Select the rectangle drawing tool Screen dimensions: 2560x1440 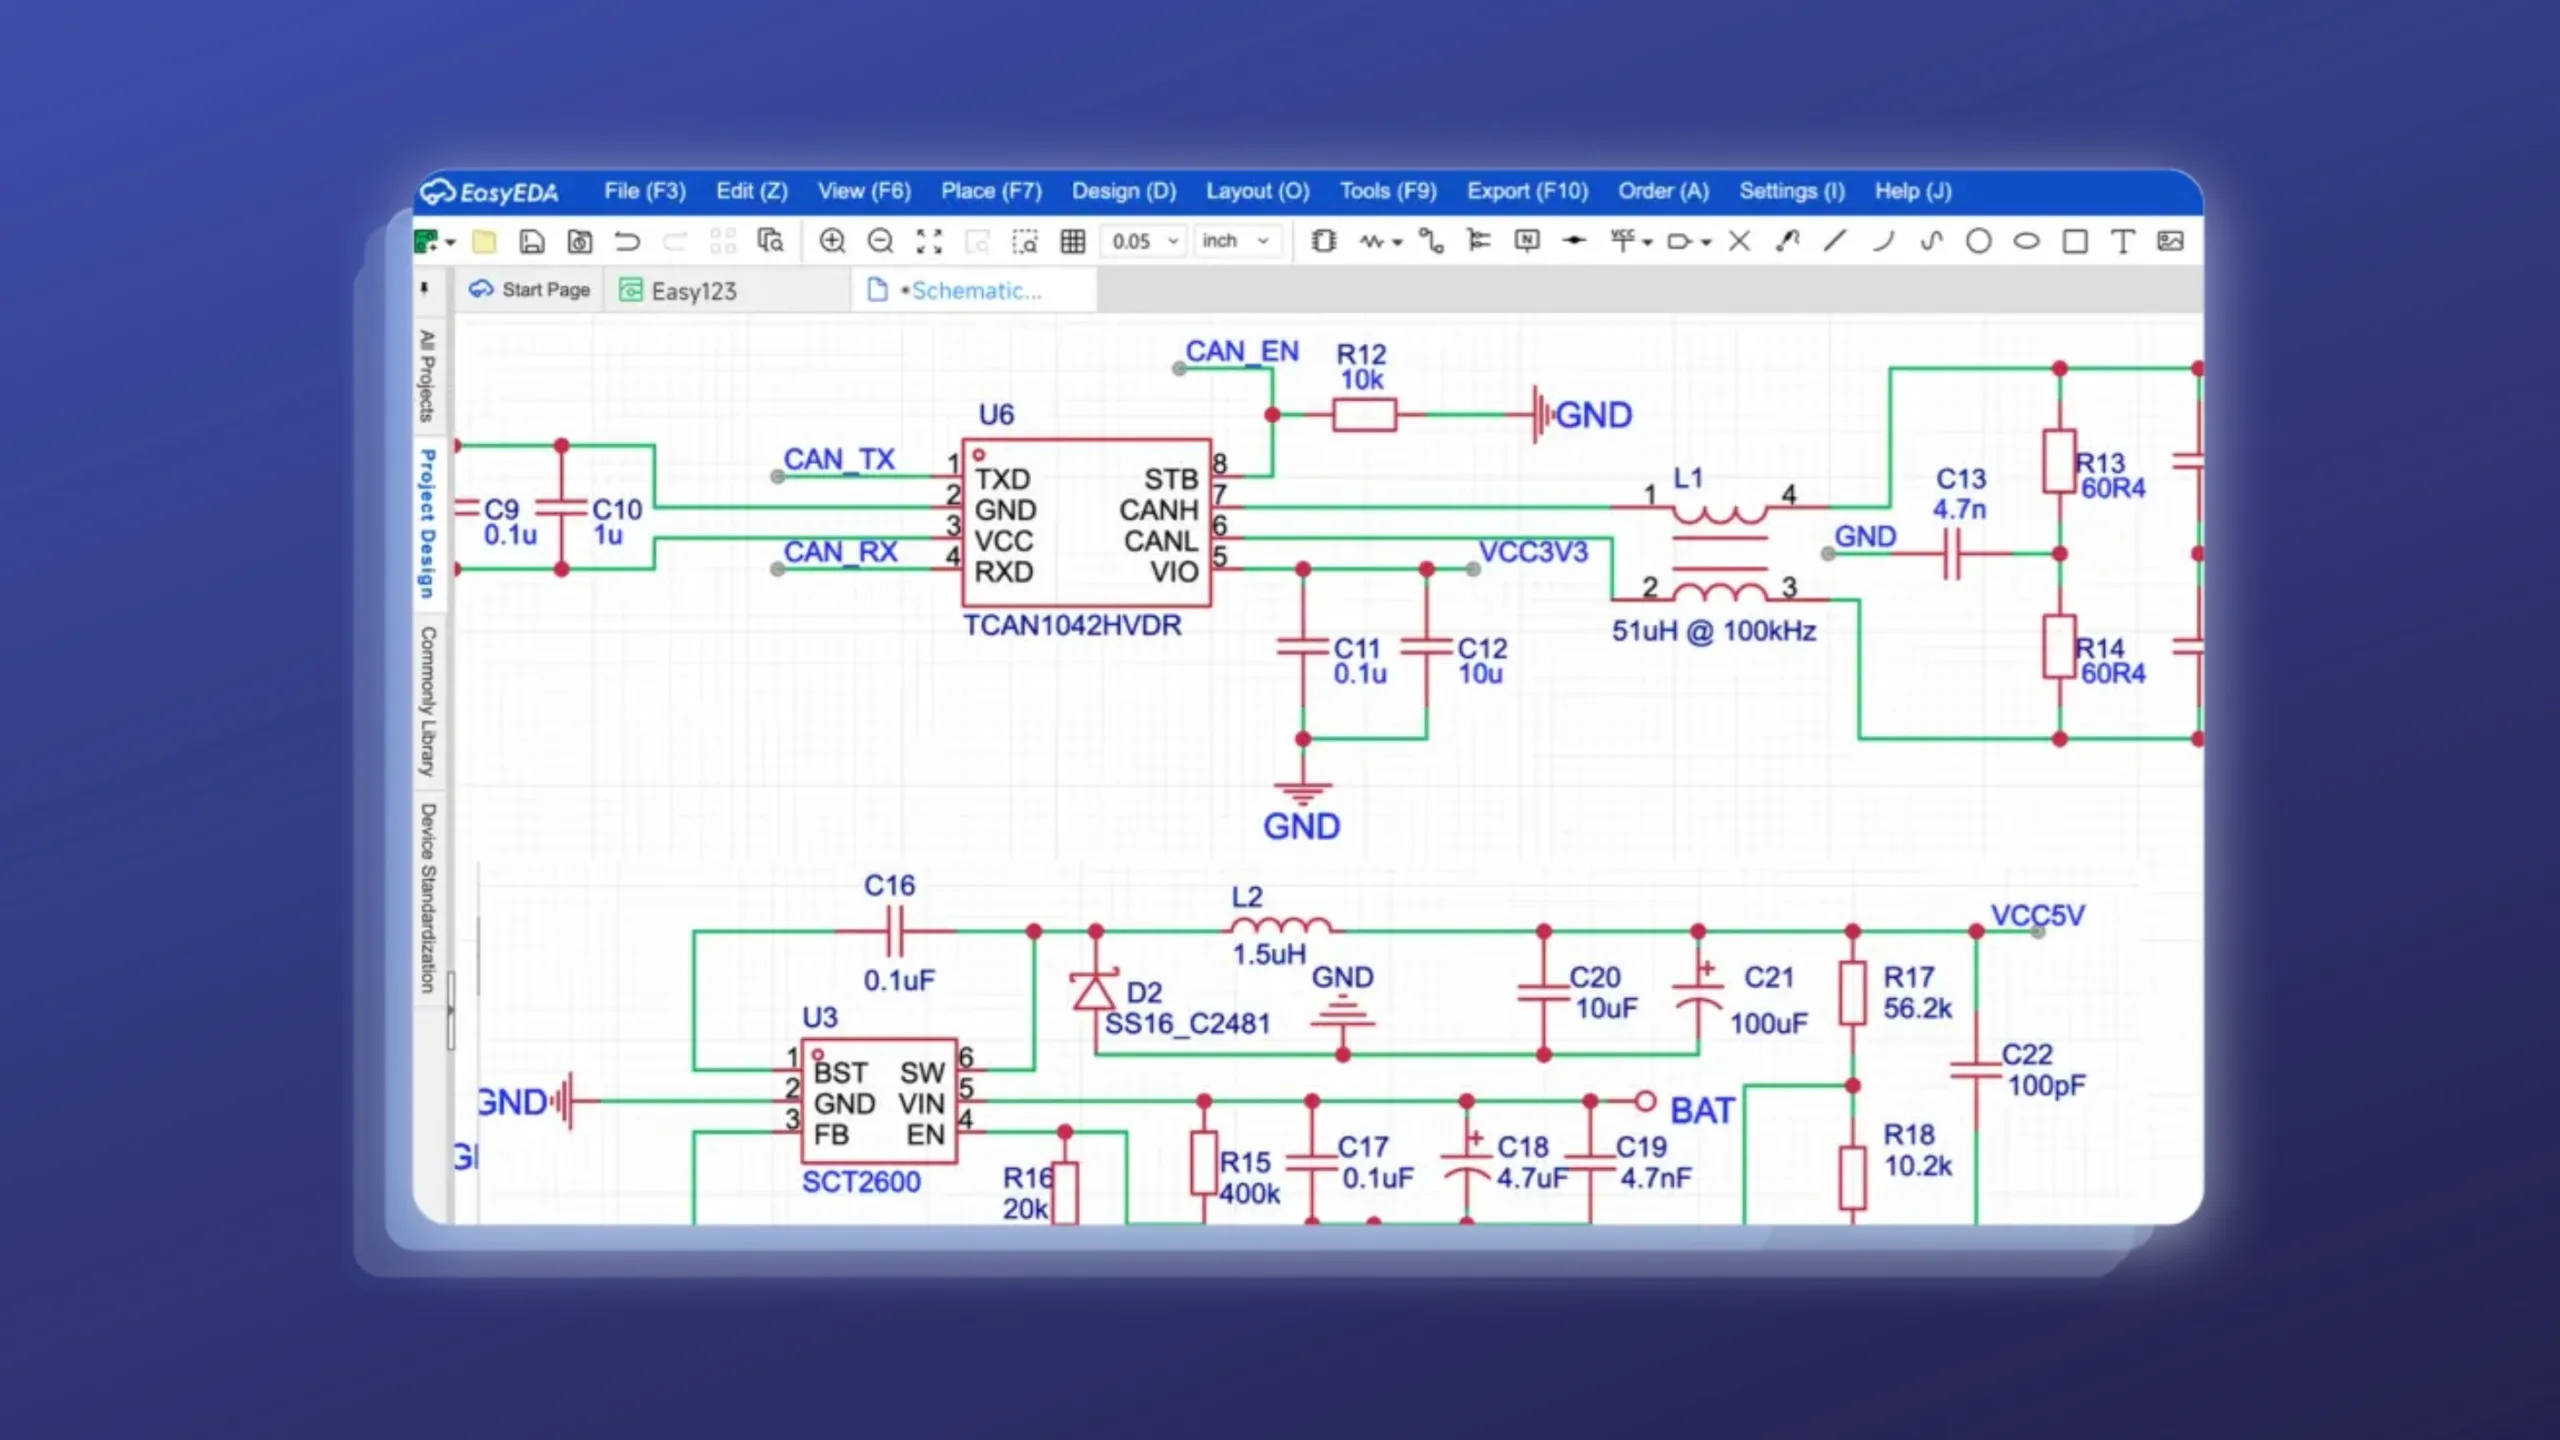pyautogui.click(x=2075, y=241)
